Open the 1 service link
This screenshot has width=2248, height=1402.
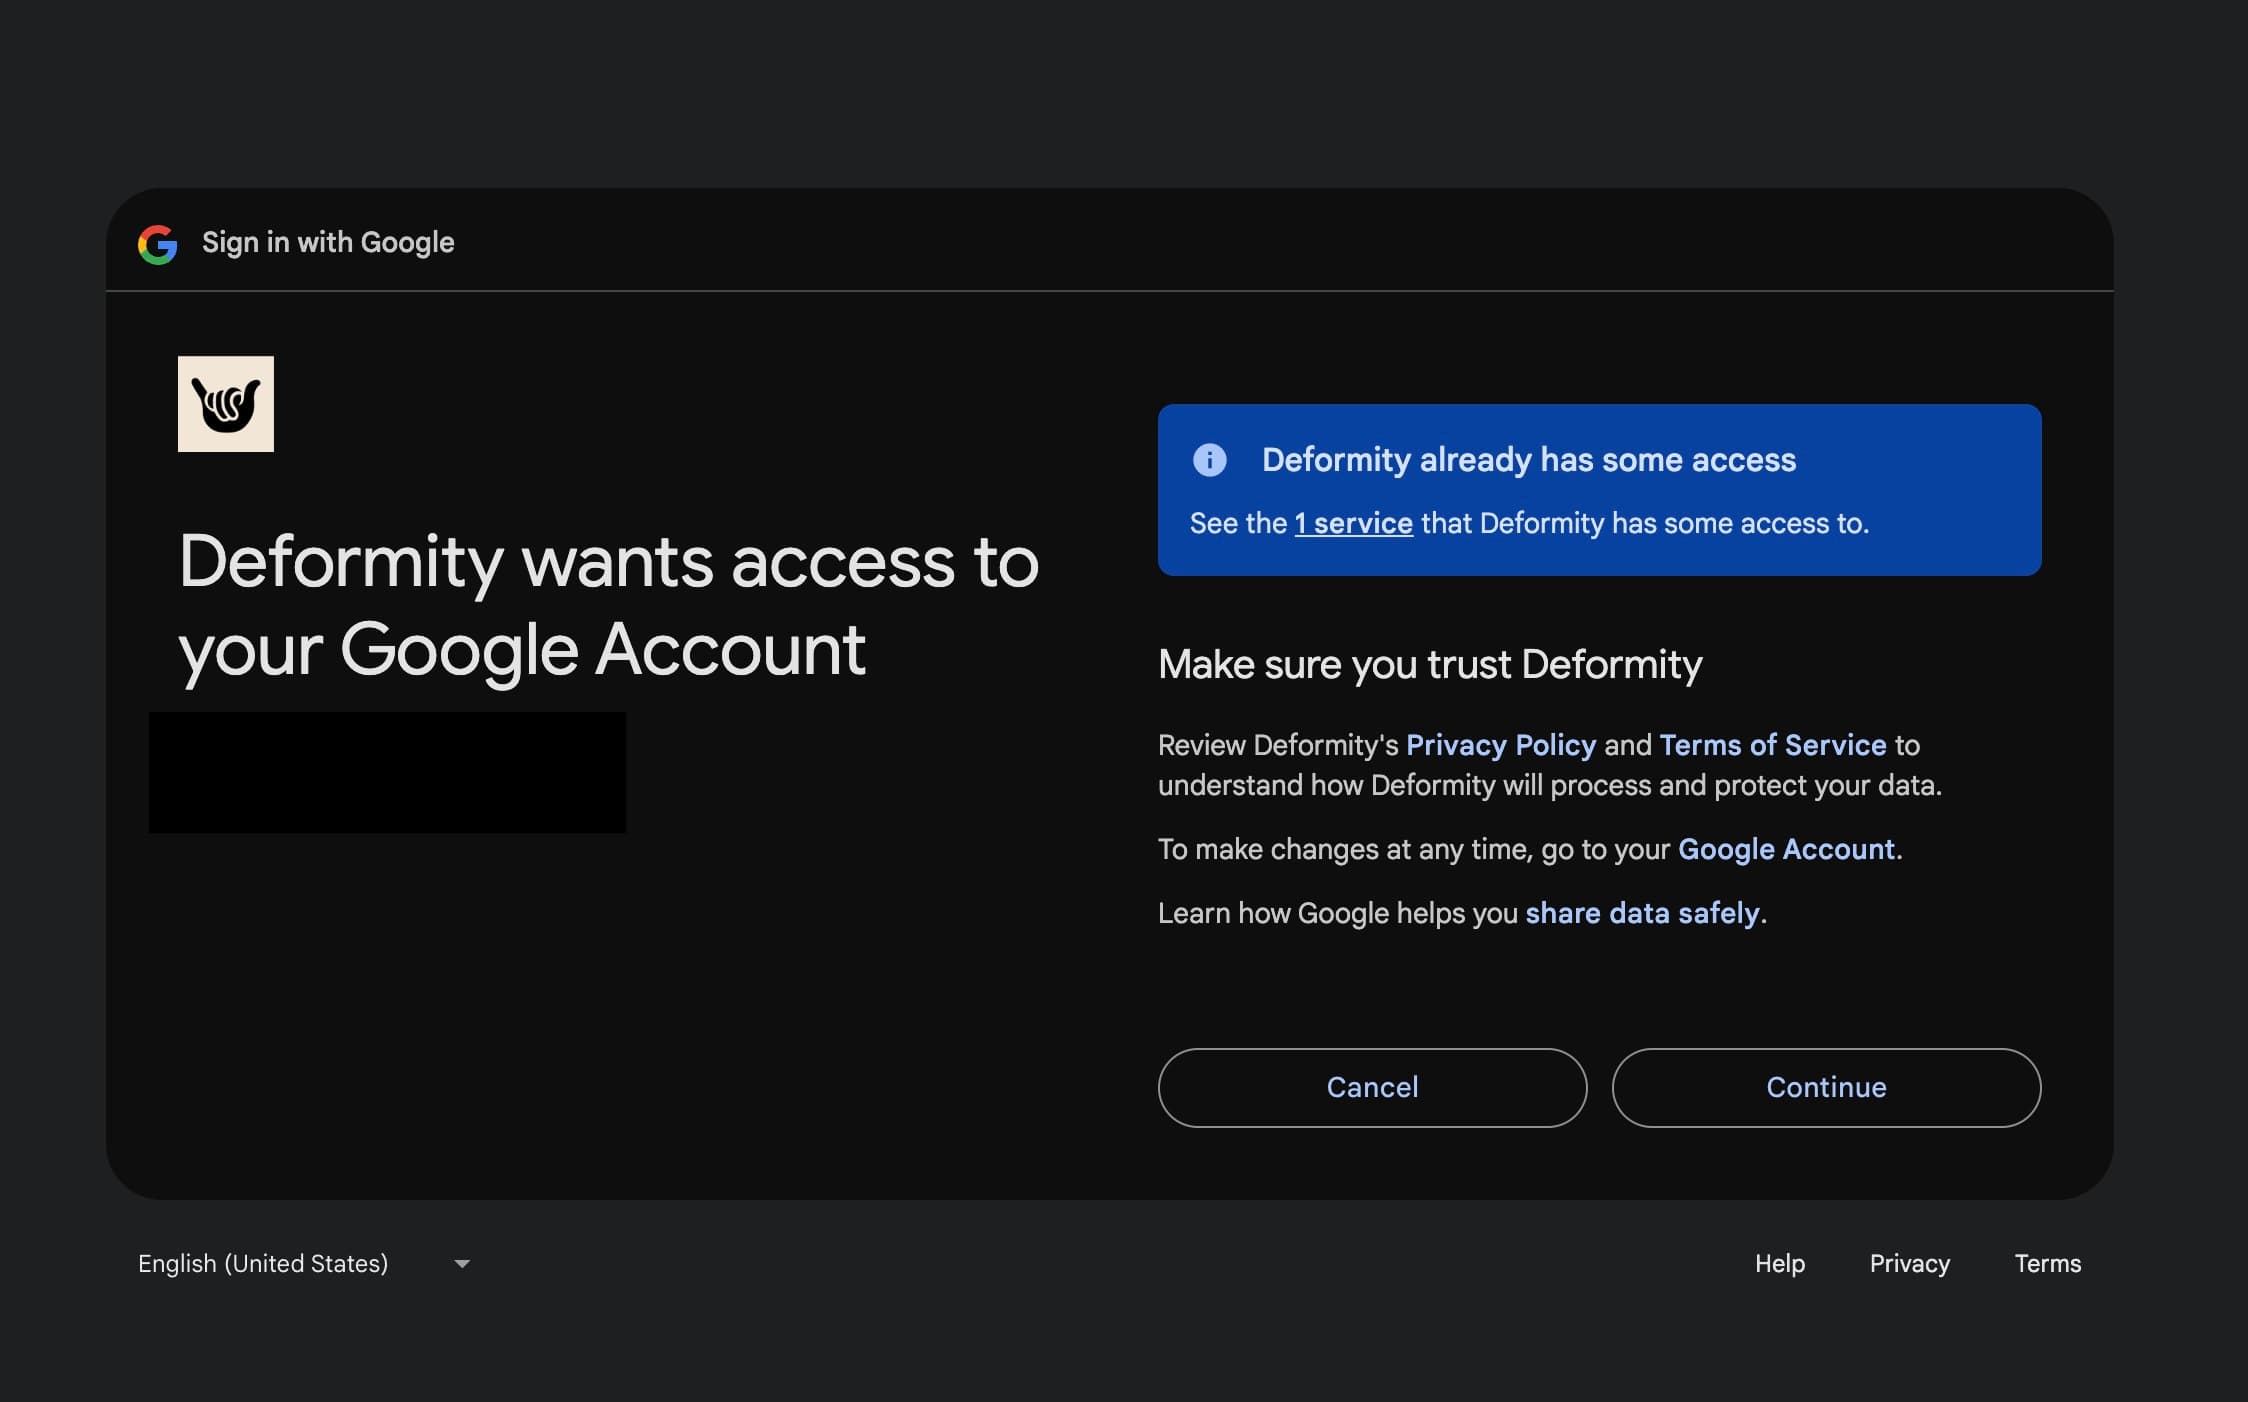tap(1352, 523)
